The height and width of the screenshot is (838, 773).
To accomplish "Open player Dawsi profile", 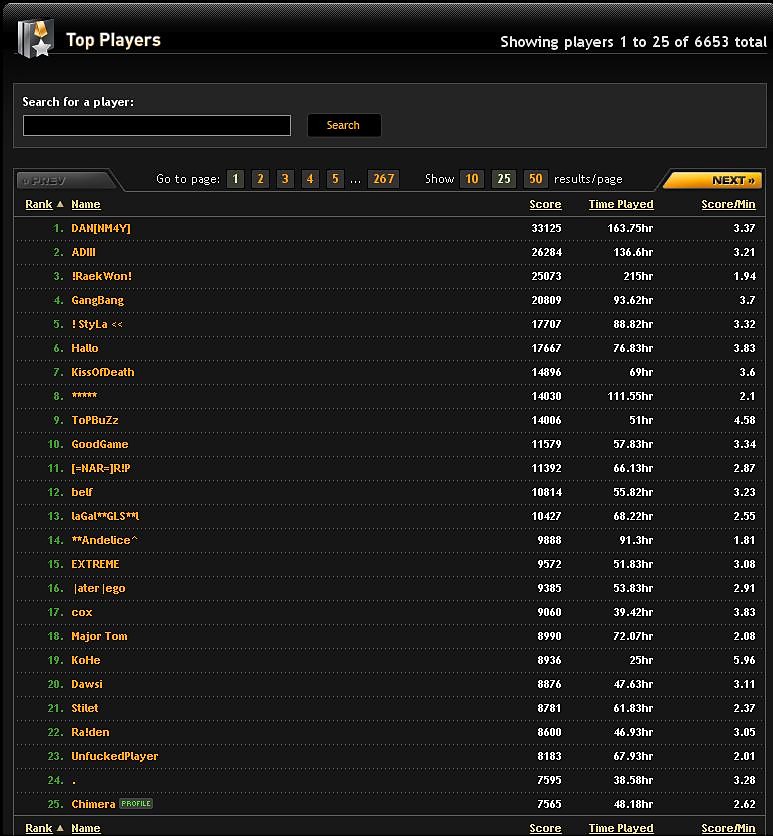I will [87, 685].
